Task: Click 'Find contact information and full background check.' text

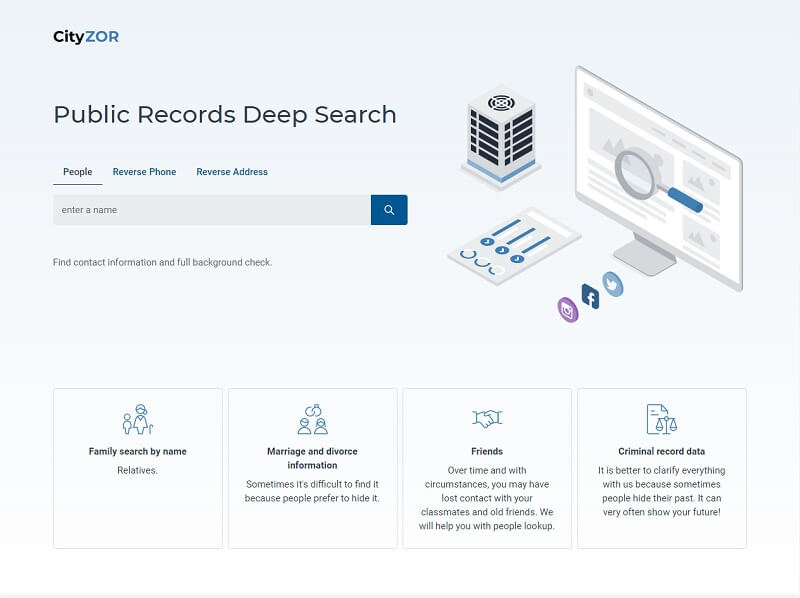Action: [x=163, y=262]
